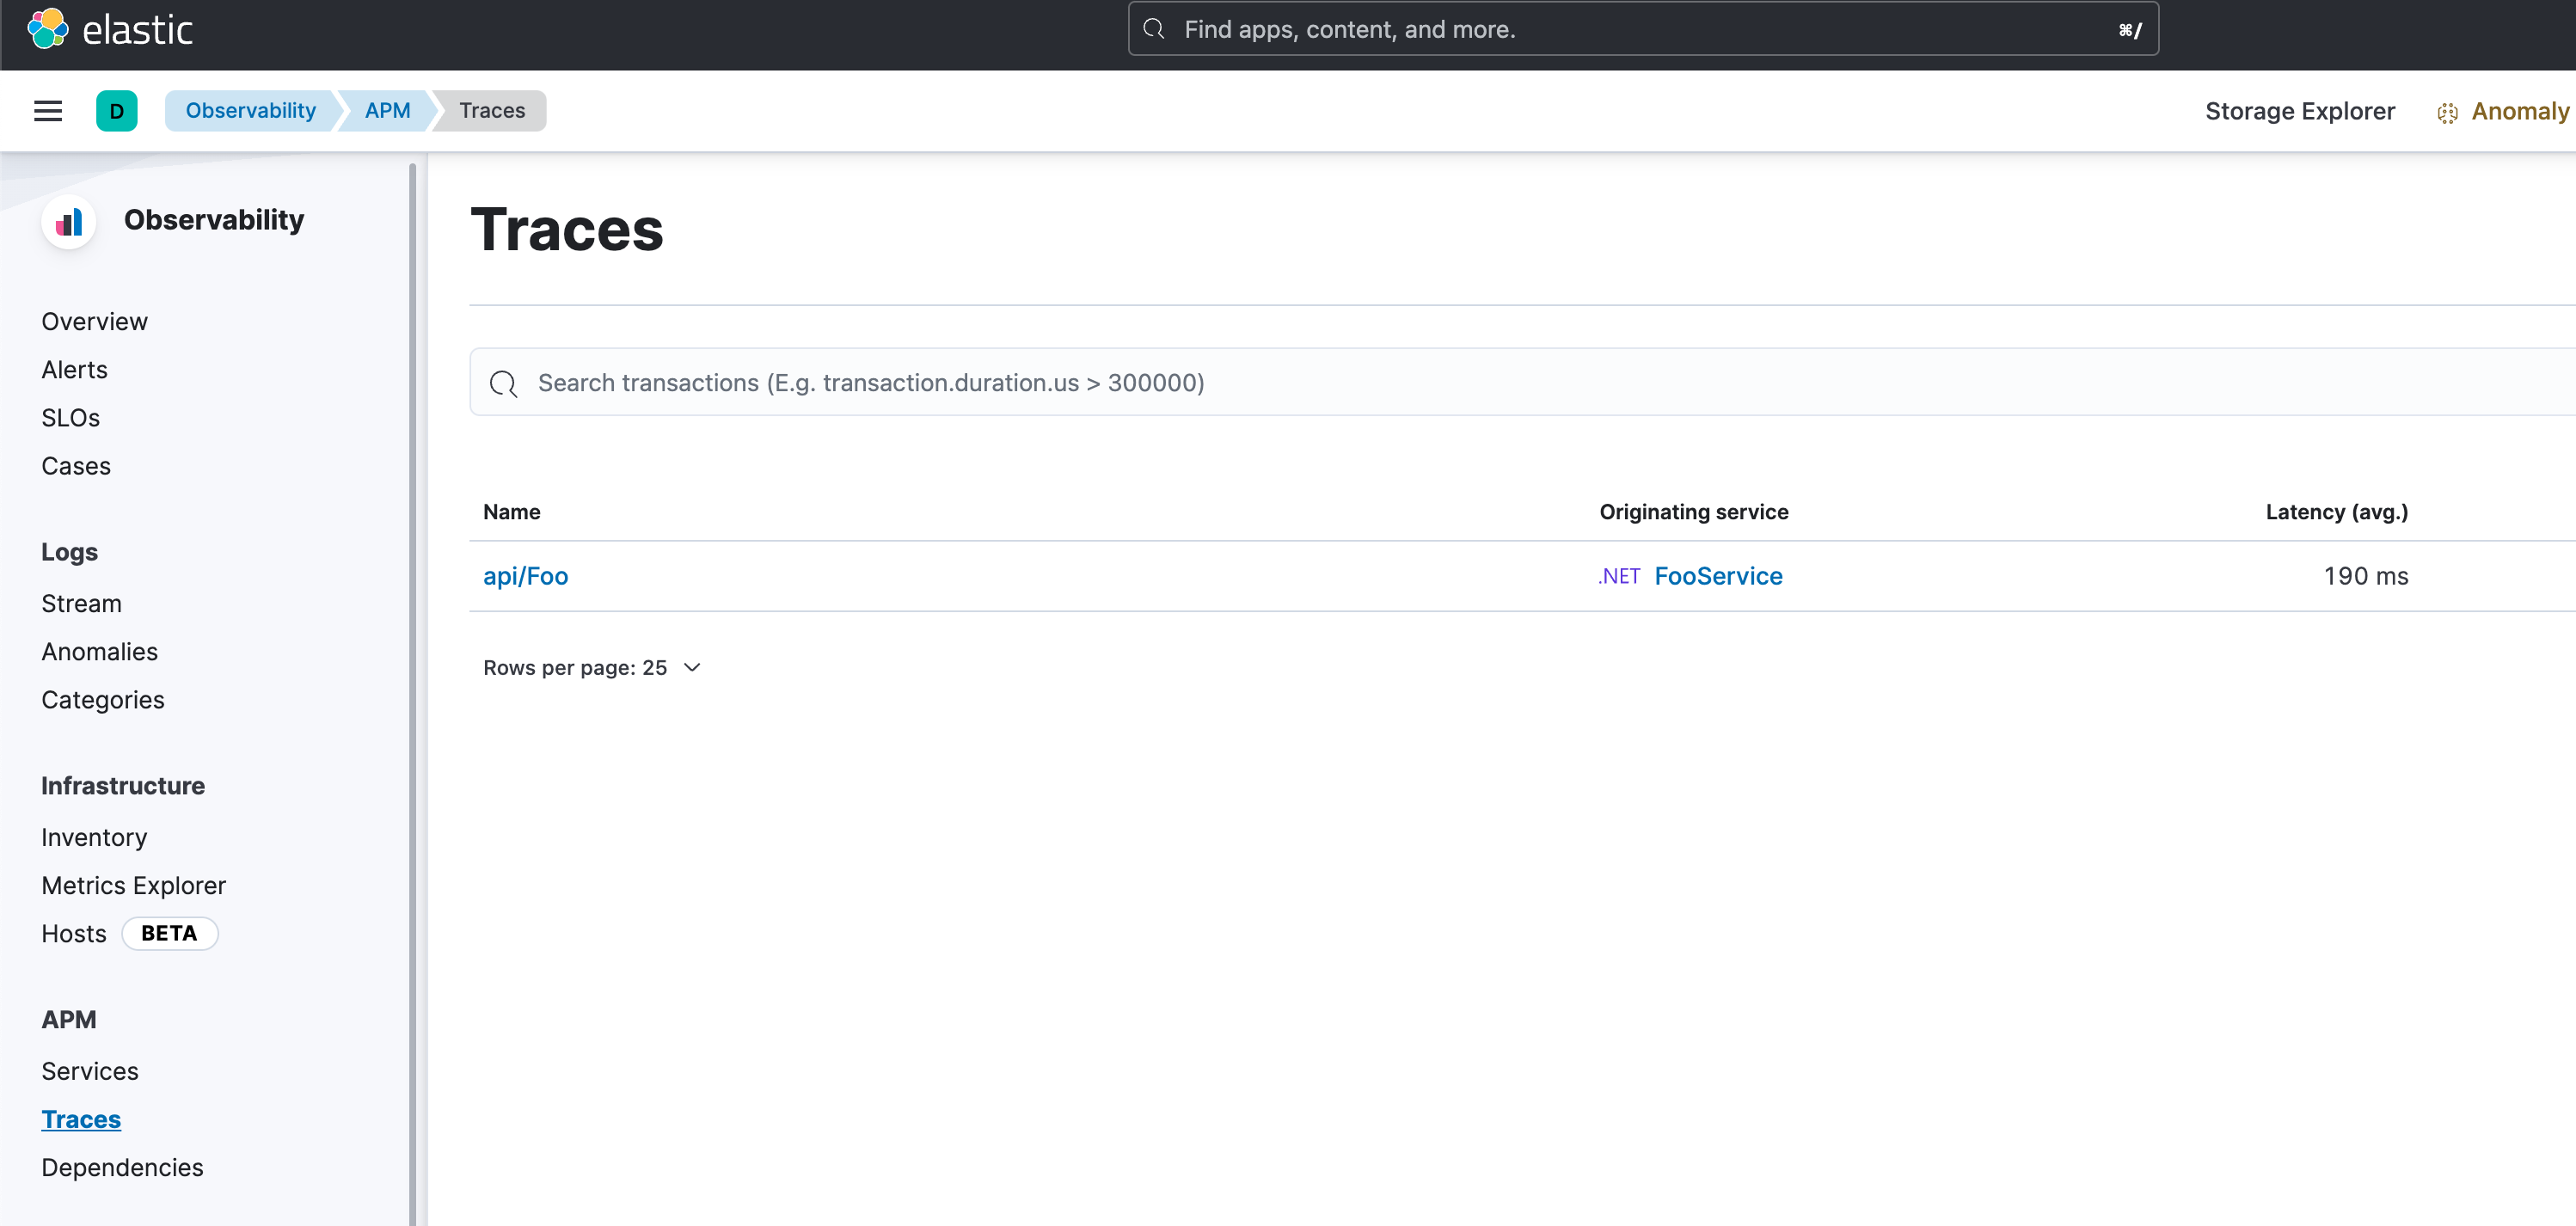Open the hamburger navigation menu
Screen dimensions: 2576x1226
[x=48, y=111]
